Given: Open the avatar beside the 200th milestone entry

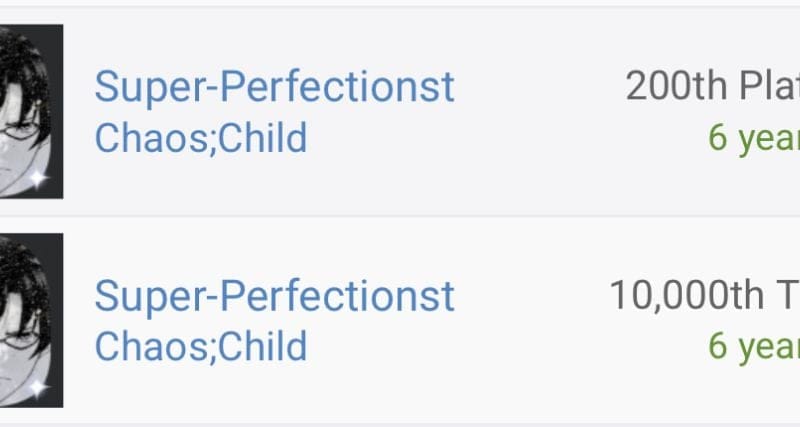Looking at the screenshot, I should (31, 111).
